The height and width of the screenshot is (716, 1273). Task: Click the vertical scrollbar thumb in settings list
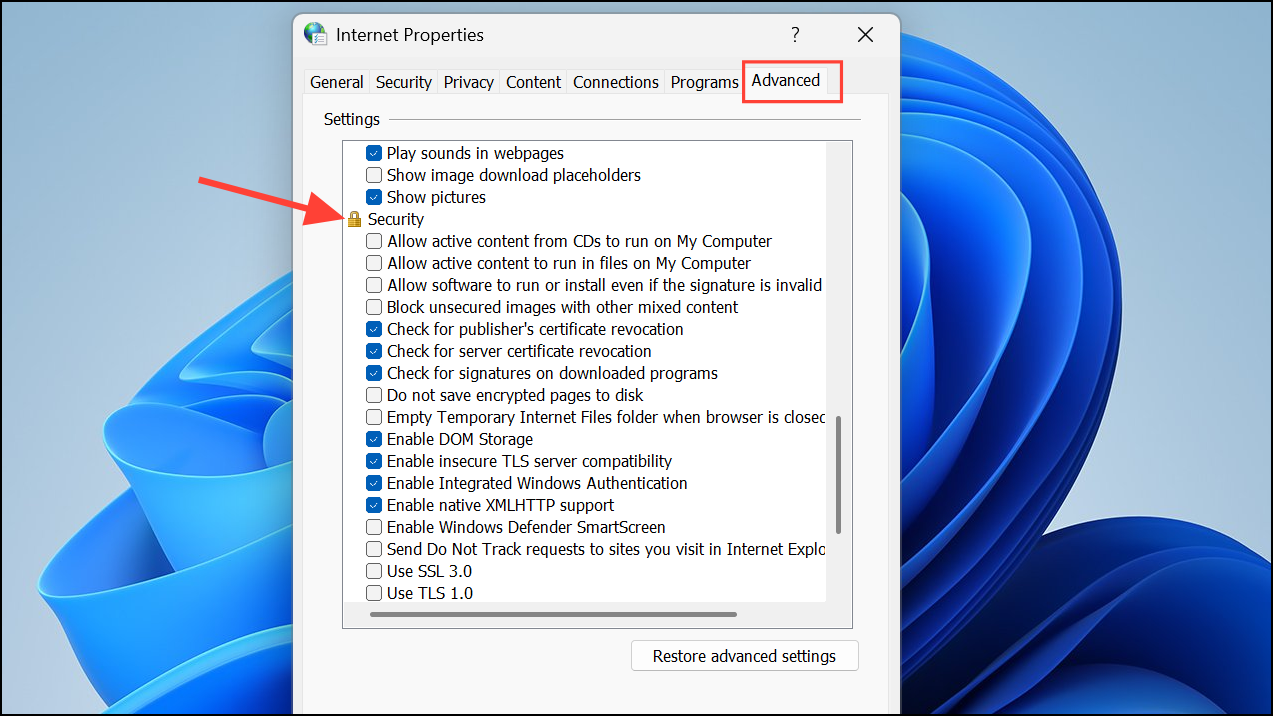838,475
